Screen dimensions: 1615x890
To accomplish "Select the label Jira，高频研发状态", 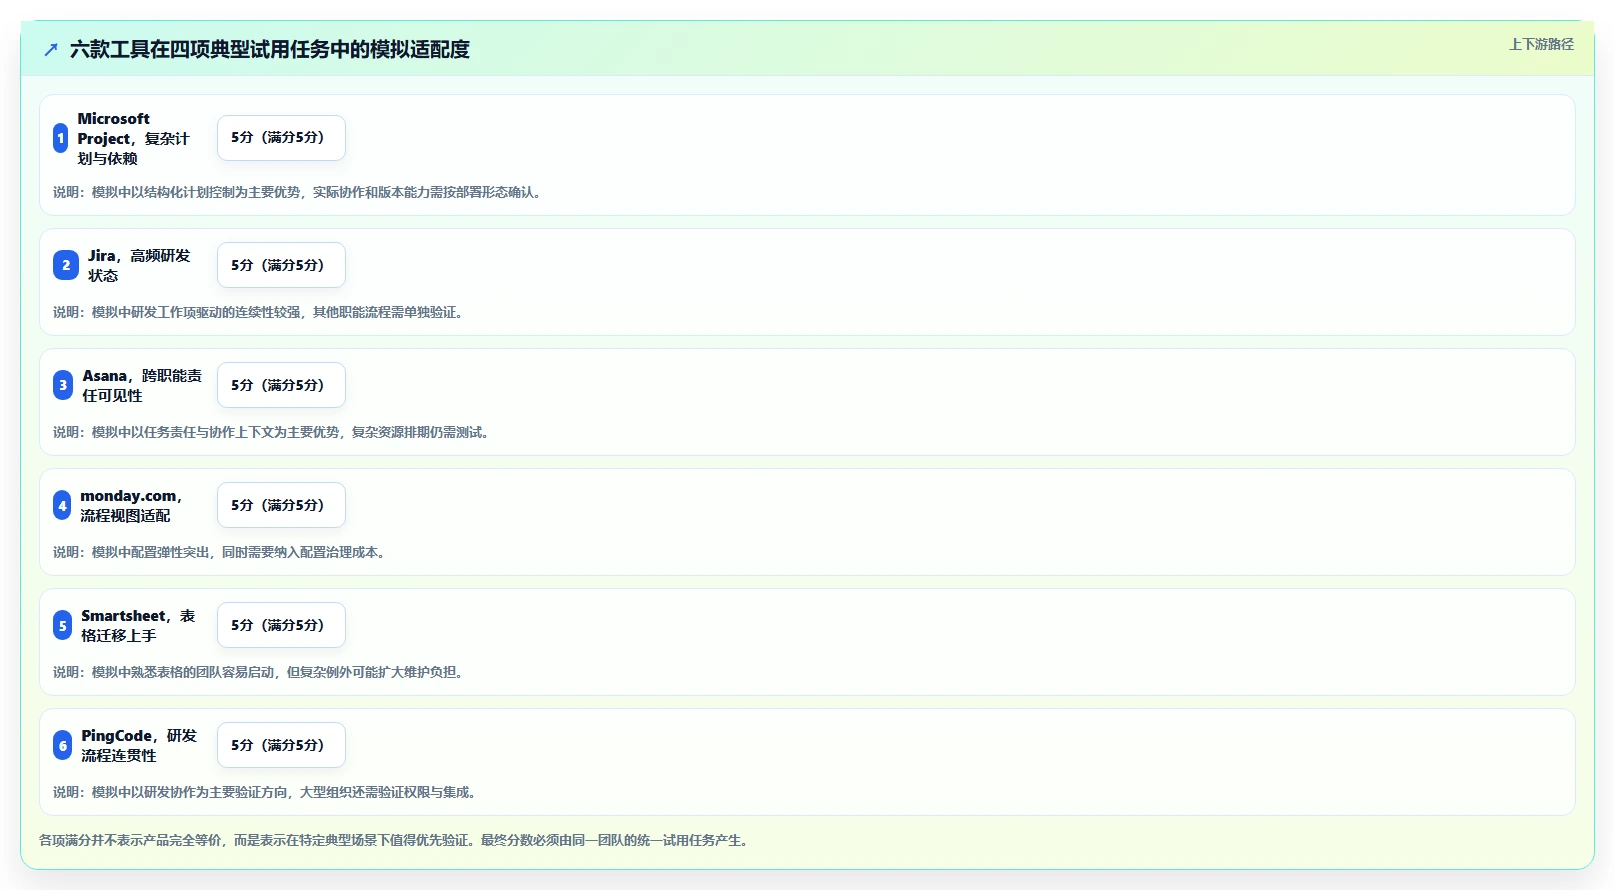I will [x=139, y=265].
